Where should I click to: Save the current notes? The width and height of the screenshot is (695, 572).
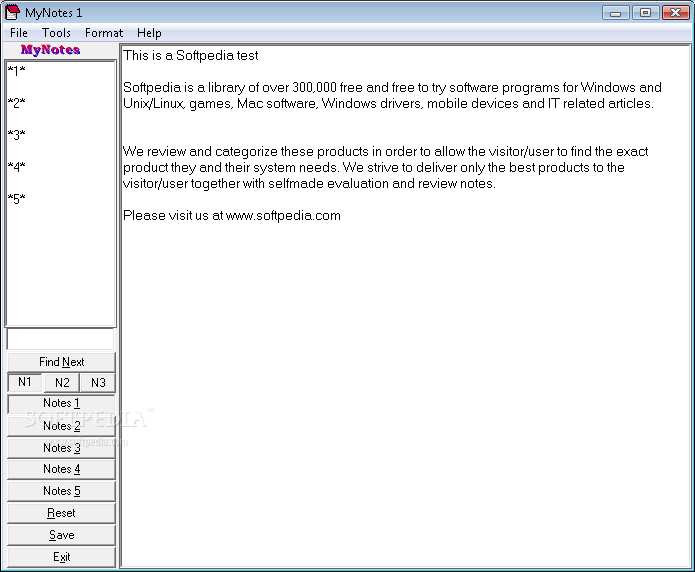(61, 535)
